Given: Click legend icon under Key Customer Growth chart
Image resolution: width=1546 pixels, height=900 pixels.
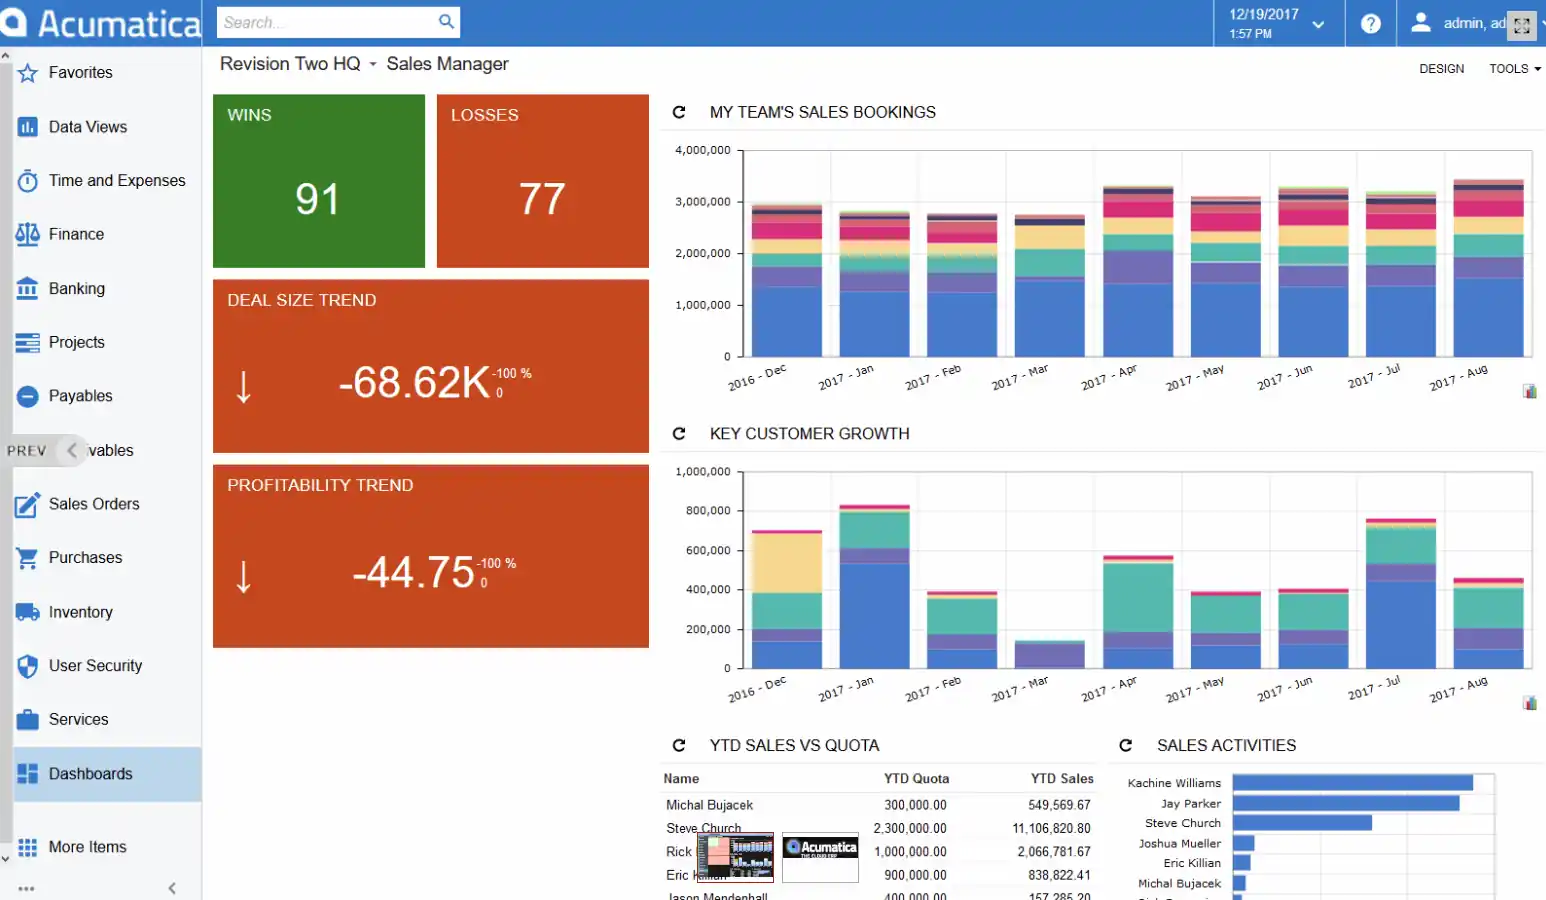Looking at the screenshot, I should [x=1530, y=703].
